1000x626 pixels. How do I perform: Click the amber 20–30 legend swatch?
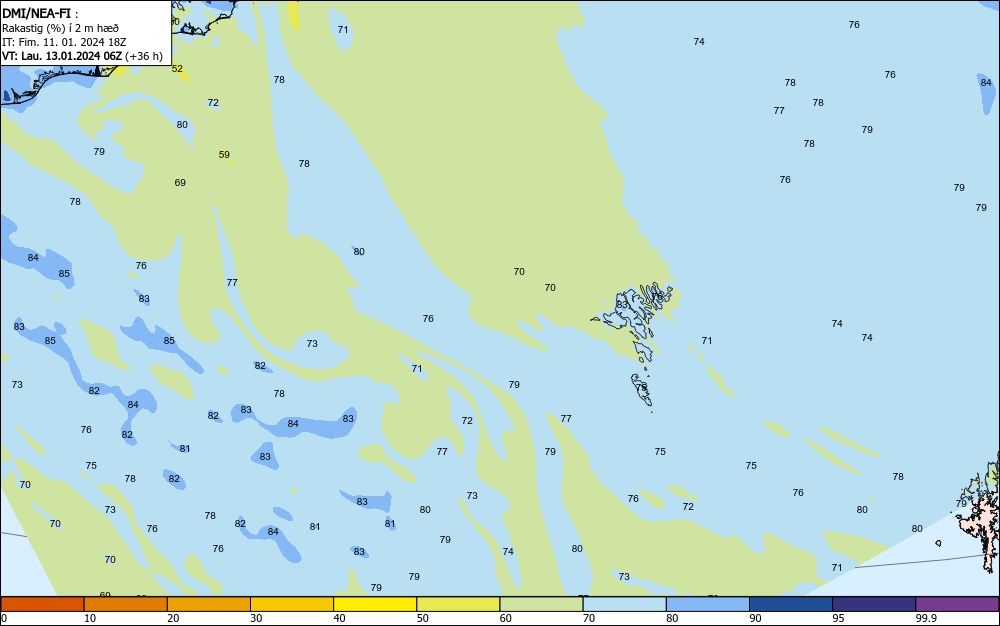point(209,604)
